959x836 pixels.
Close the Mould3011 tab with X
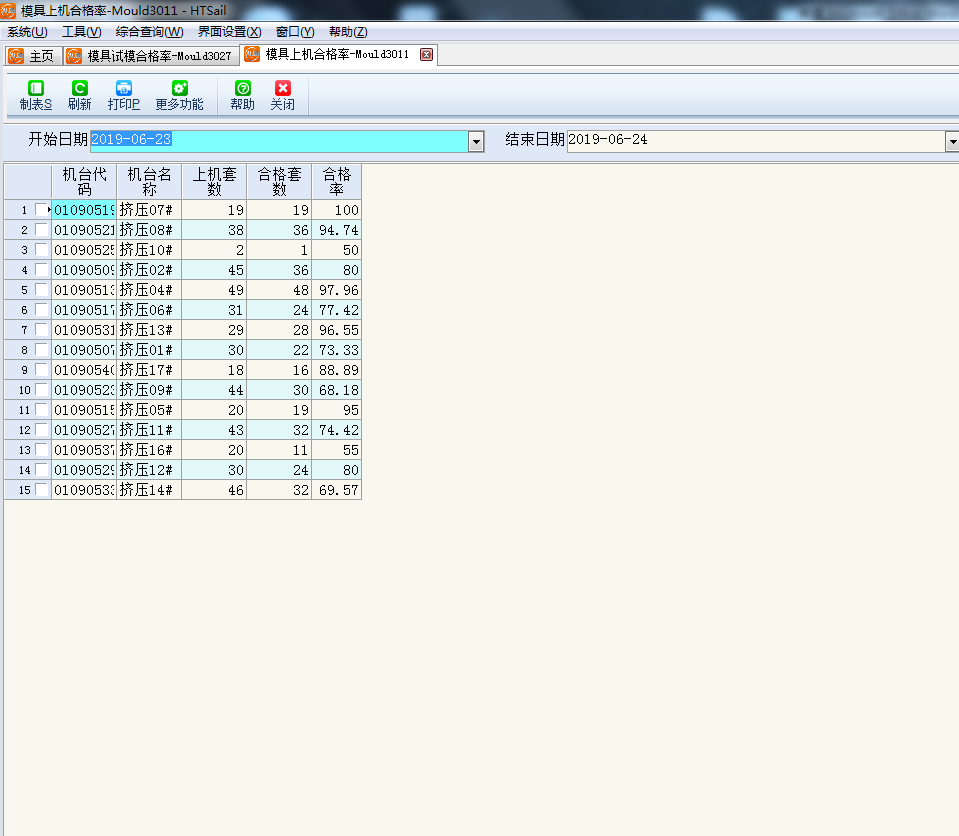click(426, 55)
